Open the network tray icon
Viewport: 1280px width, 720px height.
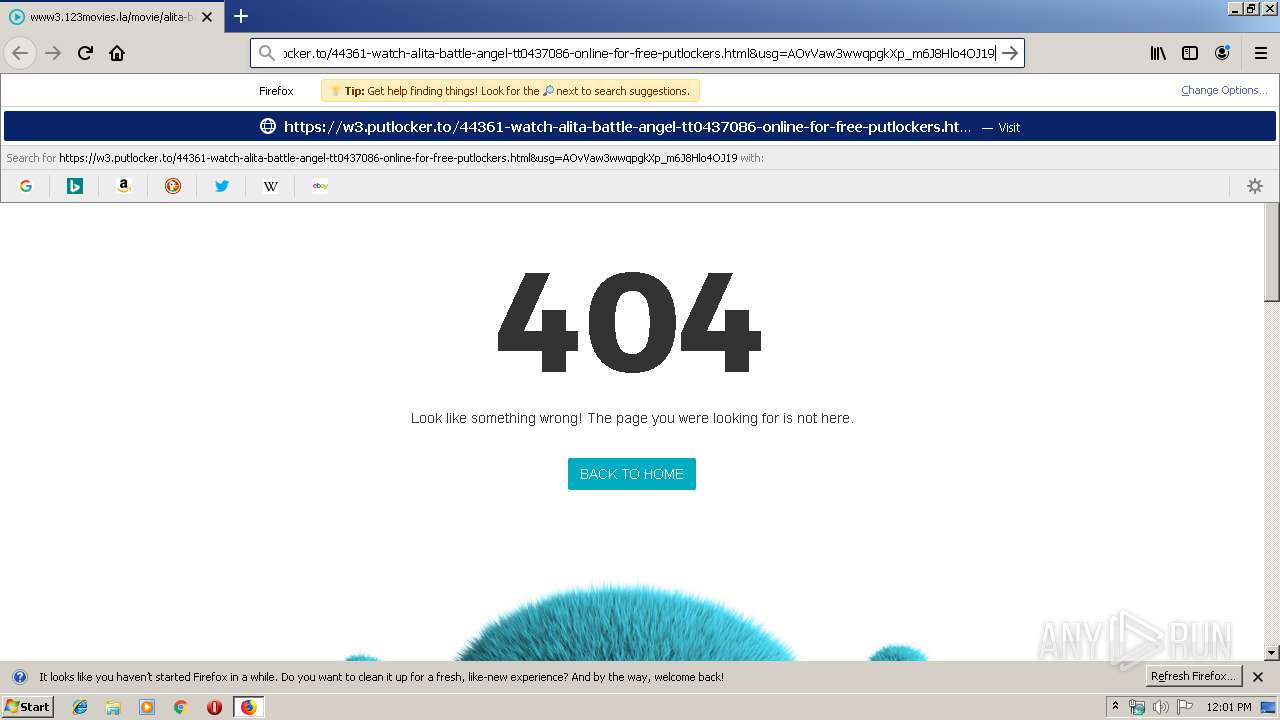(1137, 707)
